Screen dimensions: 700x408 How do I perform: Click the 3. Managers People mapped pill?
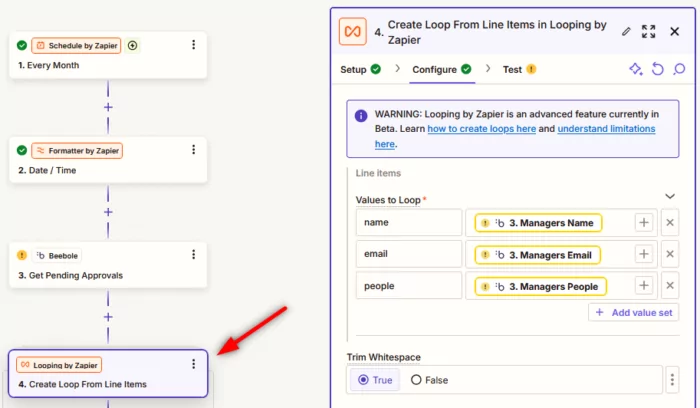(541, 287)
